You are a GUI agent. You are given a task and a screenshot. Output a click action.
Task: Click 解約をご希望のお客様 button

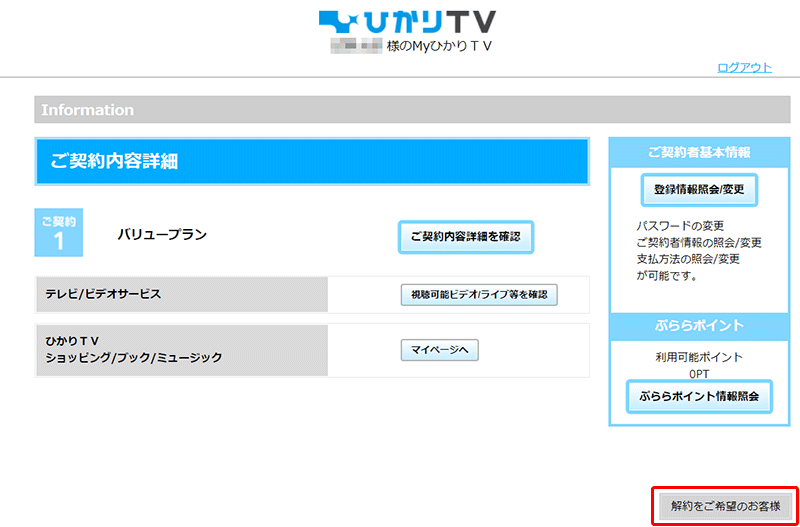click(726, 507)
